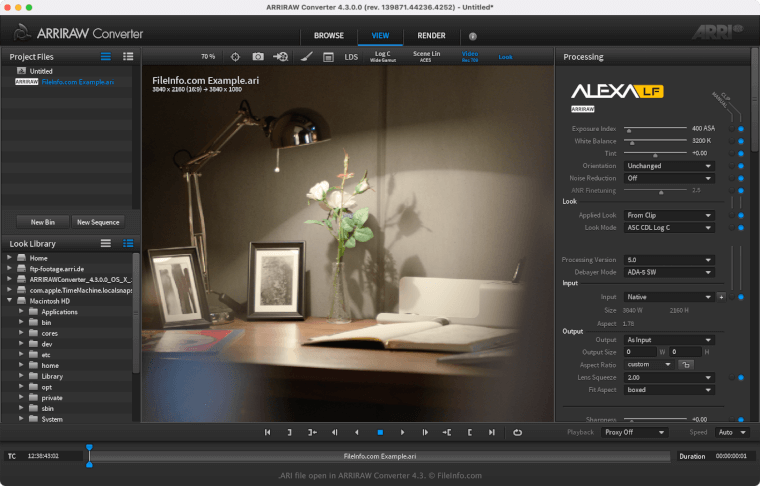Open help with the question mark icon

coord(473,36)
